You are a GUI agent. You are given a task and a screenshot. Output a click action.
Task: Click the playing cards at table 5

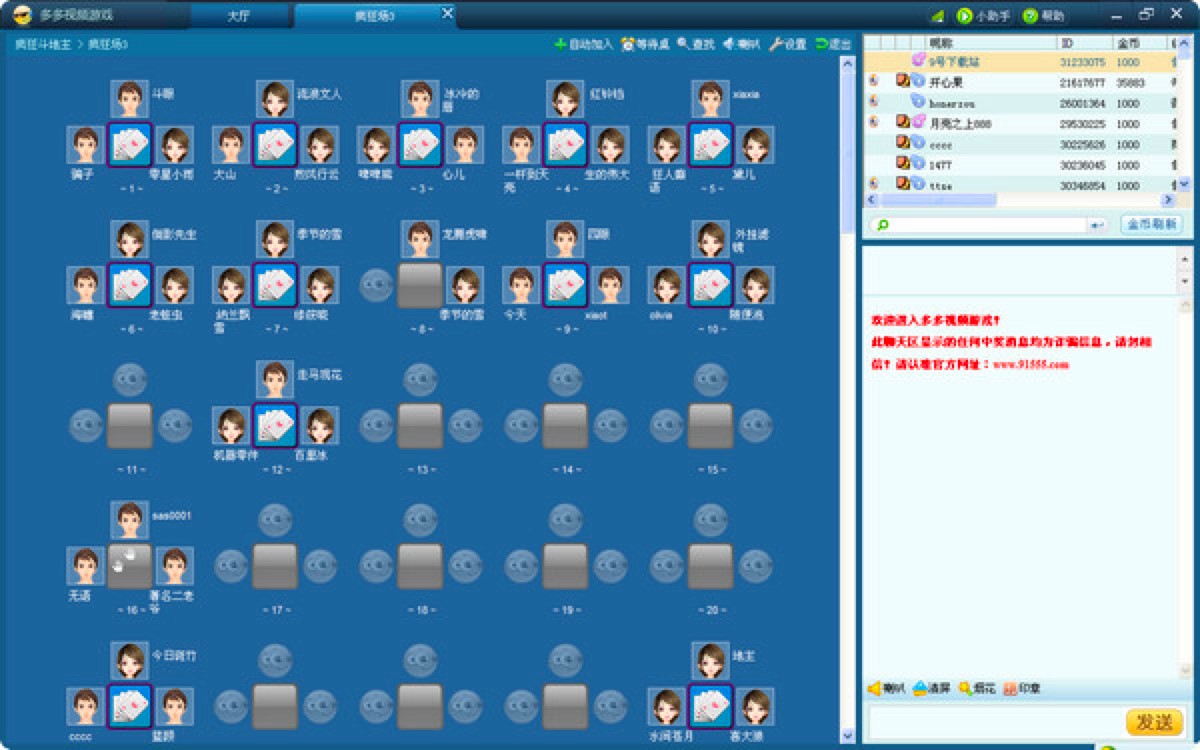(x=710, y=145)
